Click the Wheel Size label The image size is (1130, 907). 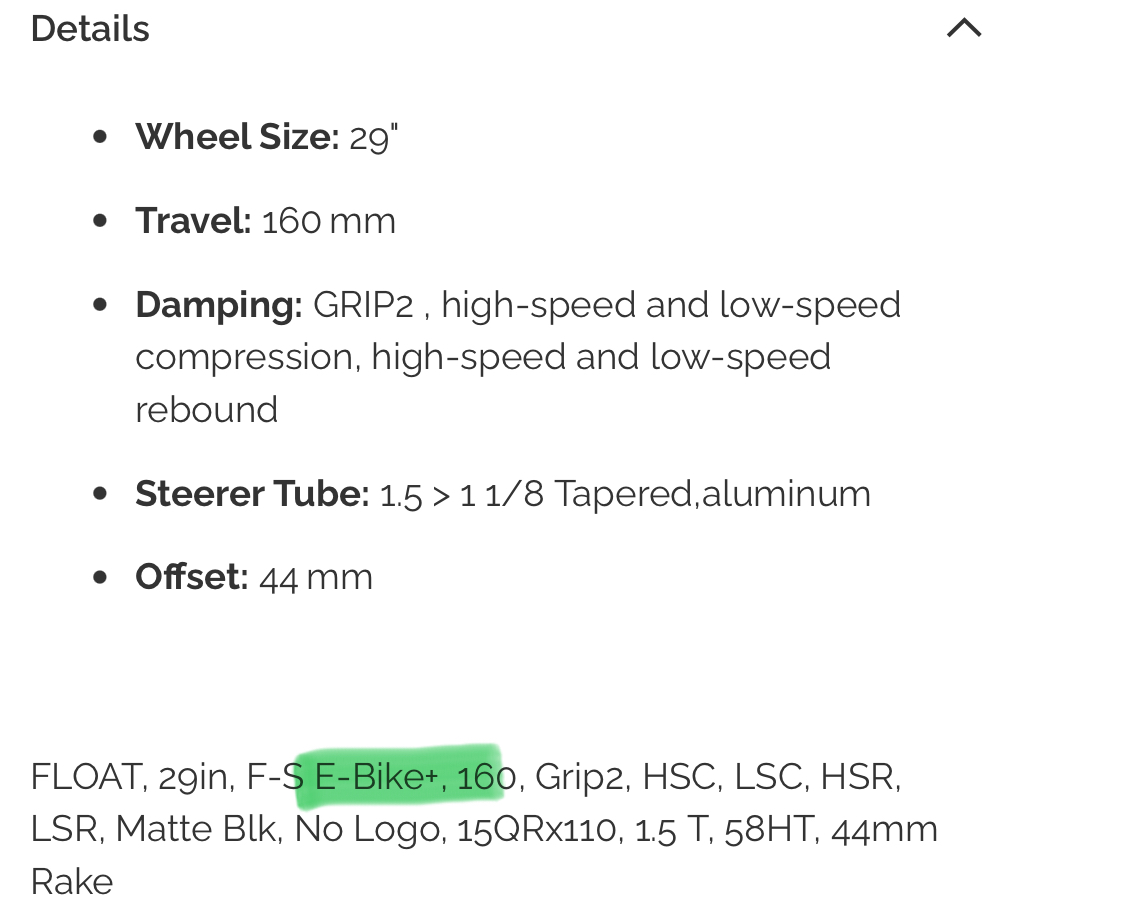tap(238, 137)
